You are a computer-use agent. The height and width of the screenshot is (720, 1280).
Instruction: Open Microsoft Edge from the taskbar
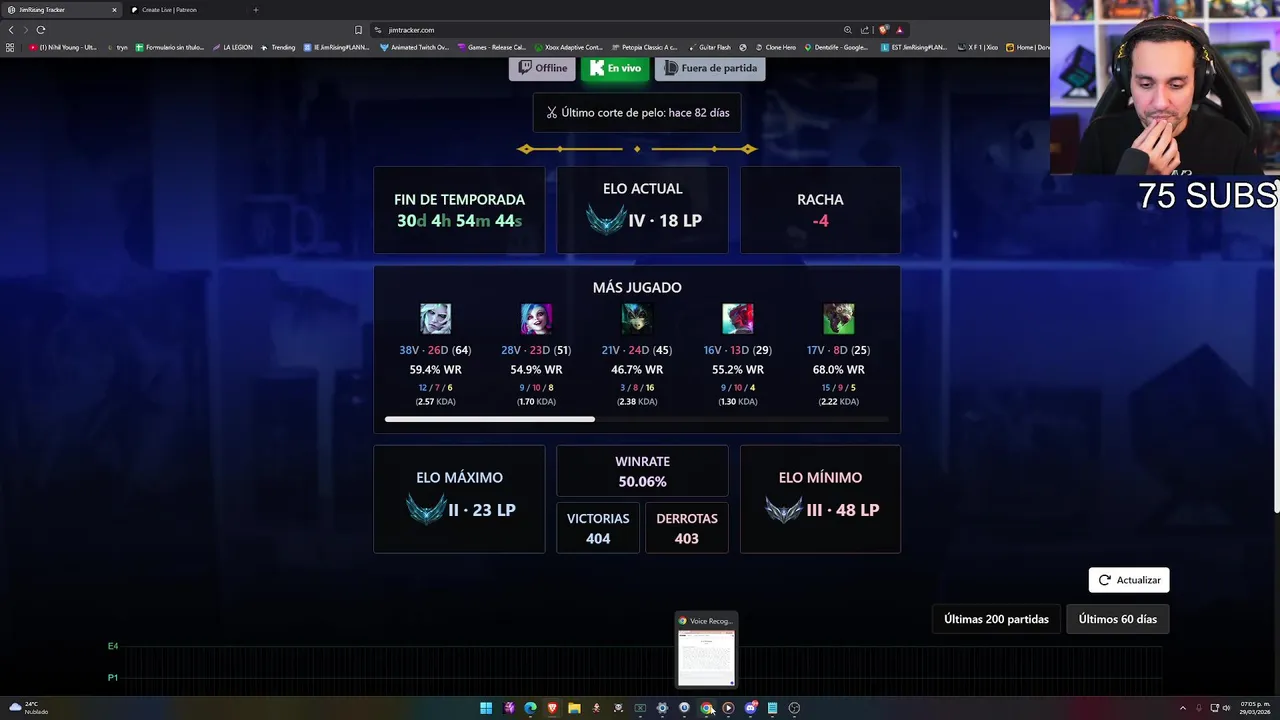pyautogui.click(x=530, y=708)
